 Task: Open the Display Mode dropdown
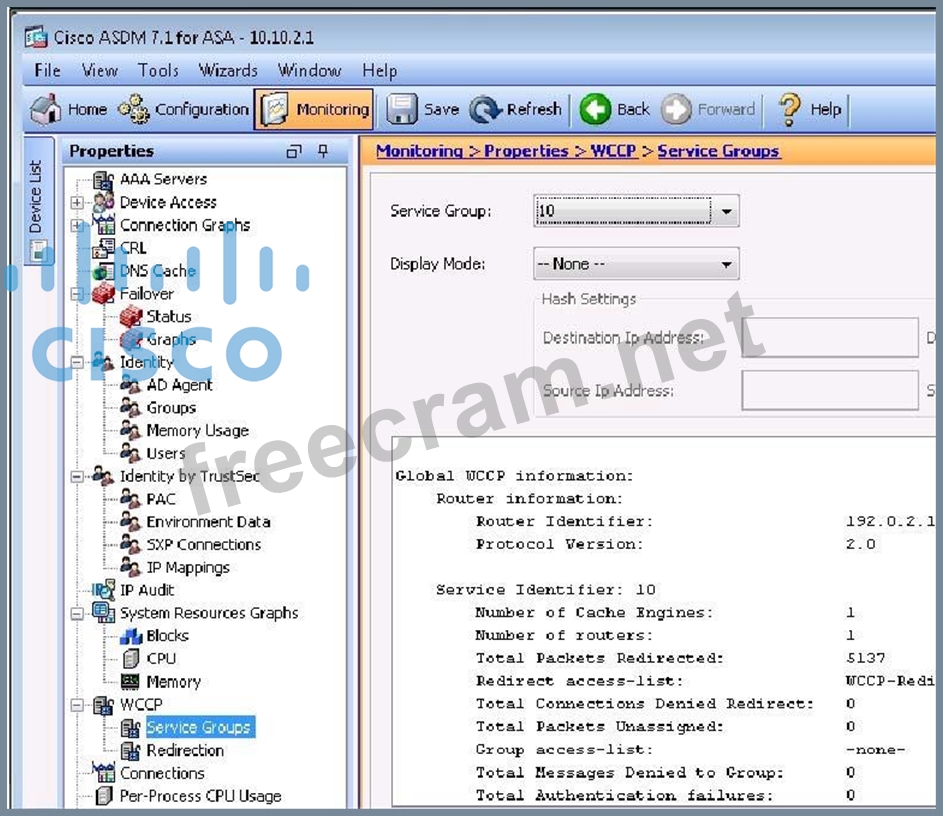pyautogui.click(x=726, y=265)
